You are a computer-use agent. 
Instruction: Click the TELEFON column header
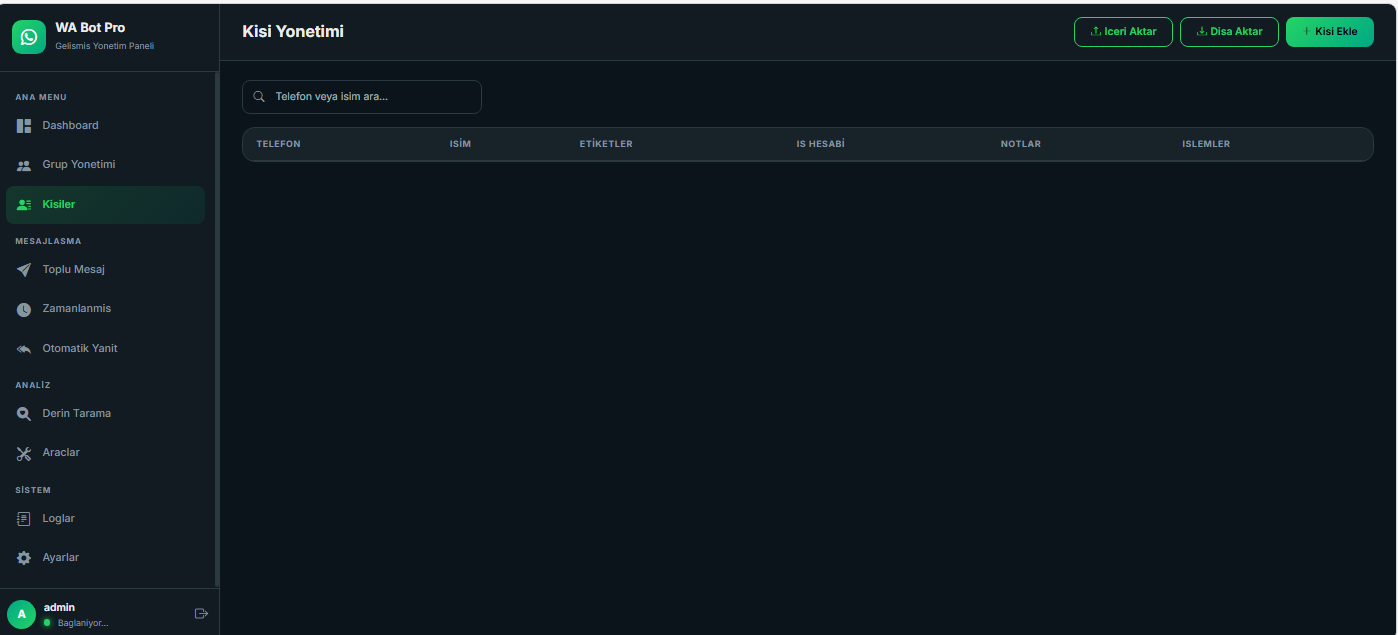pos(278,144)
